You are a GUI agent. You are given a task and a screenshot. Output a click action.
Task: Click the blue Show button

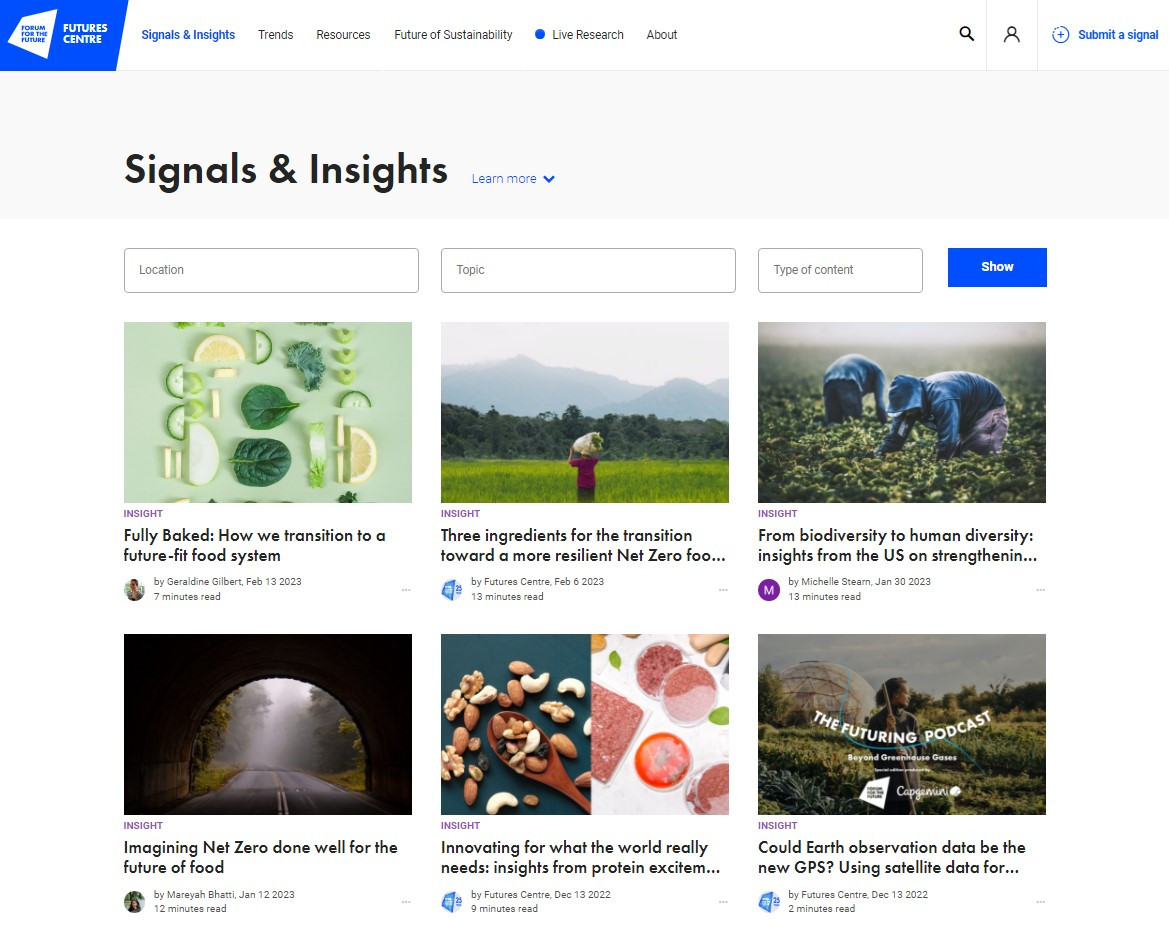[x=997, y=267]
